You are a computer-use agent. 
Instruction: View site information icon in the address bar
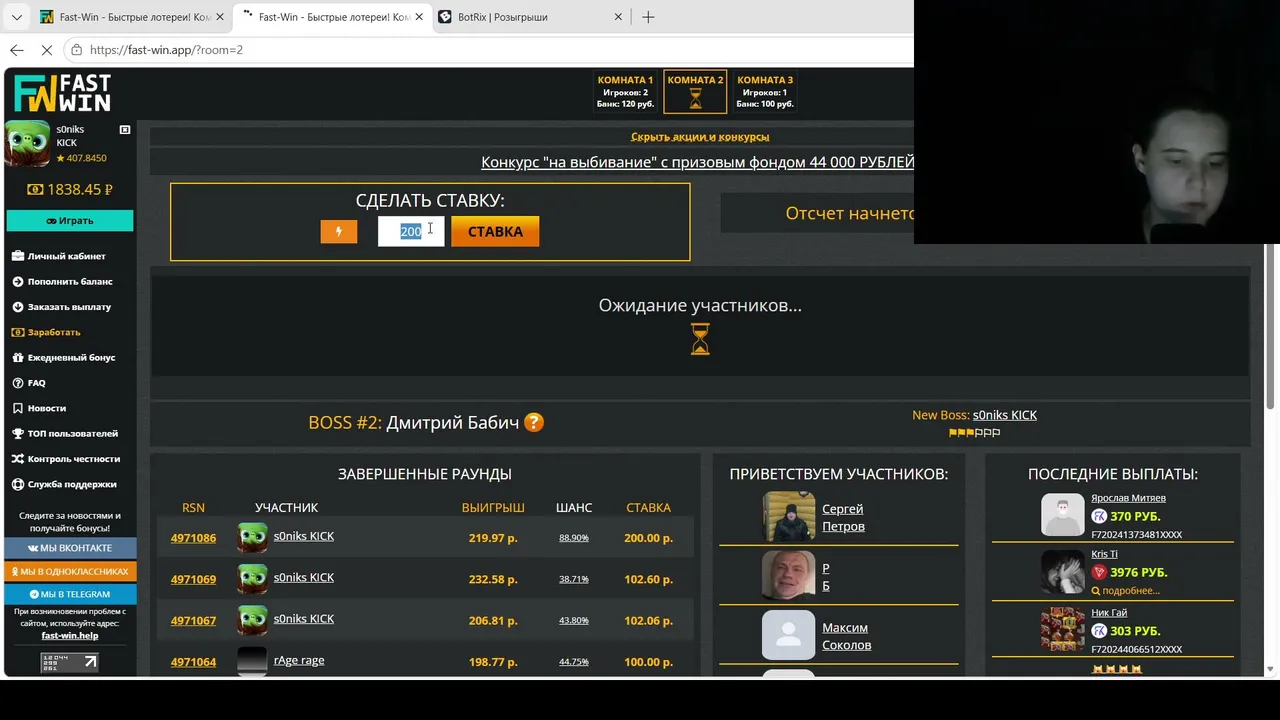[76, 50]
